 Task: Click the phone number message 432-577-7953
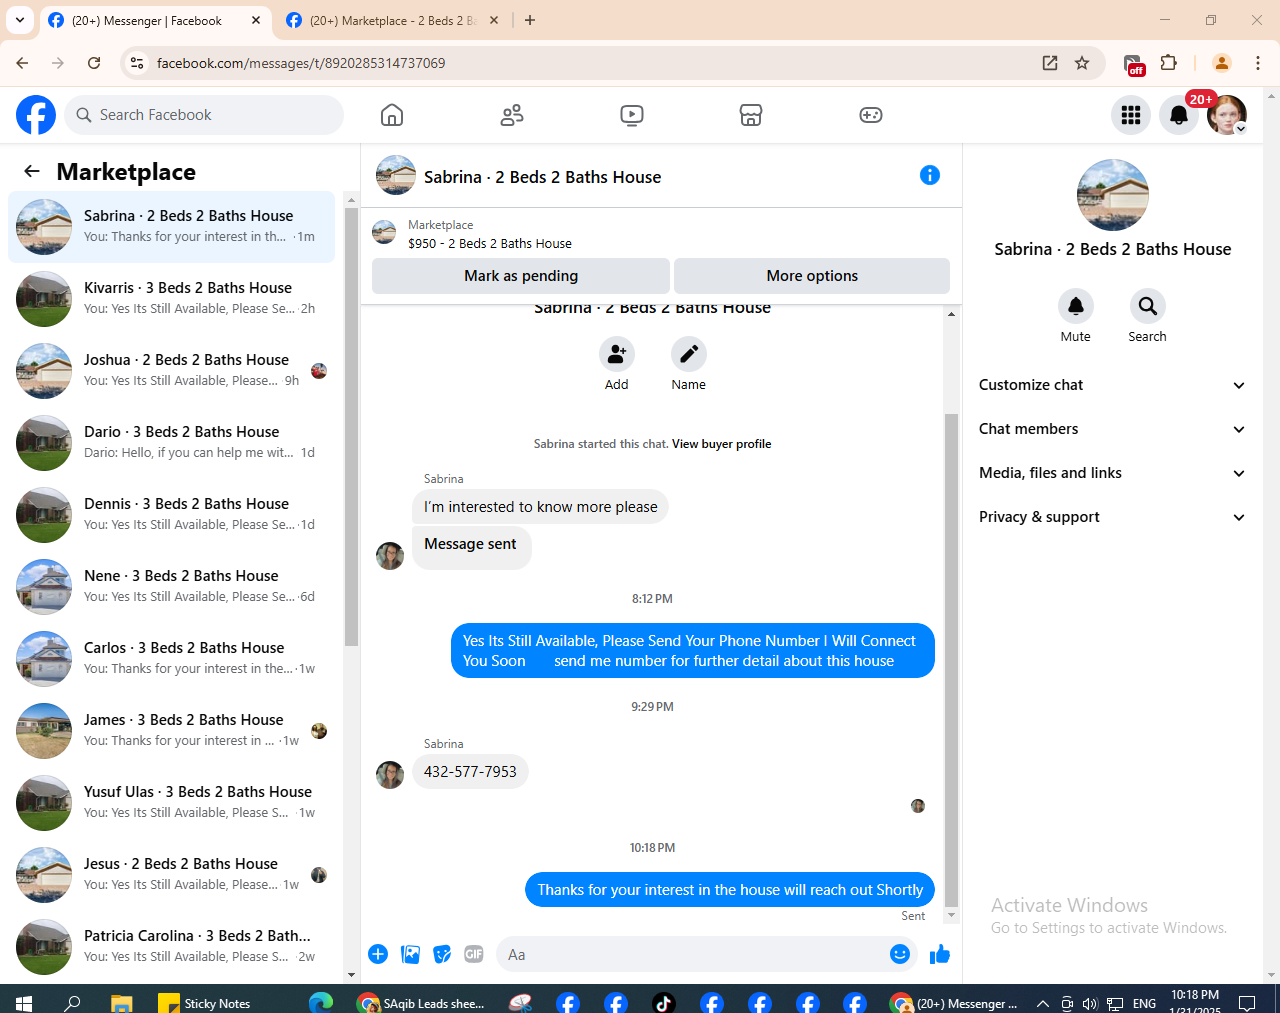click(x=470, y=772)
